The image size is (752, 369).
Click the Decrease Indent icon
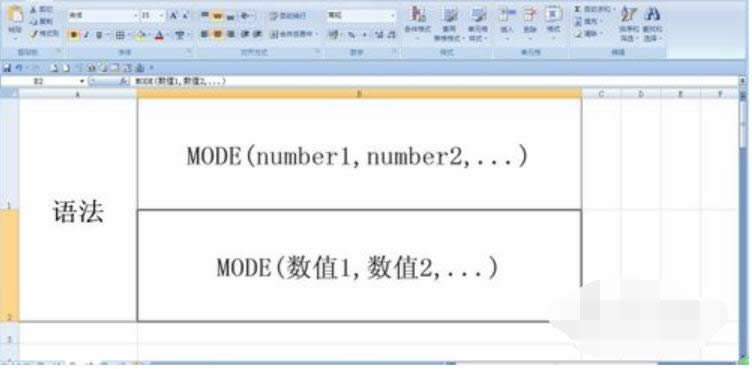[x=245, y=34]
